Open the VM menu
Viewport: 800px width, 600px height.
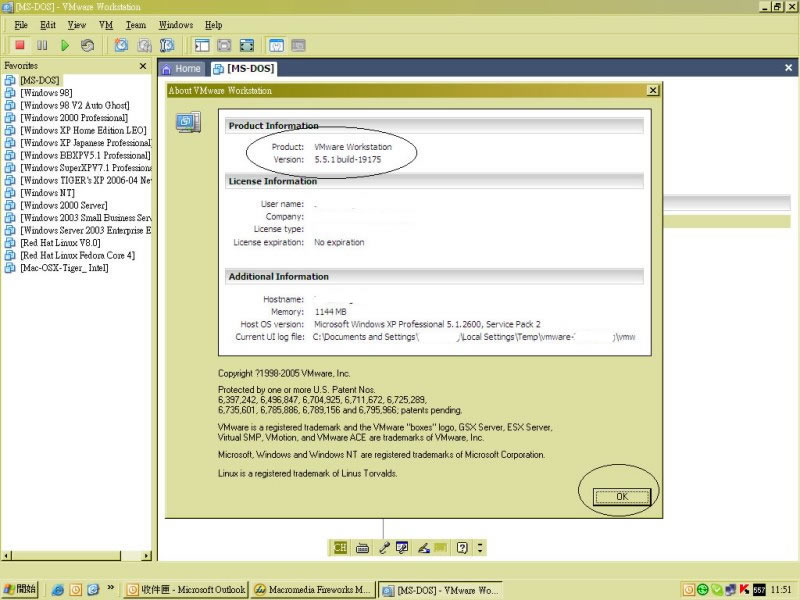pyautogui.click(x=106, y=24)
